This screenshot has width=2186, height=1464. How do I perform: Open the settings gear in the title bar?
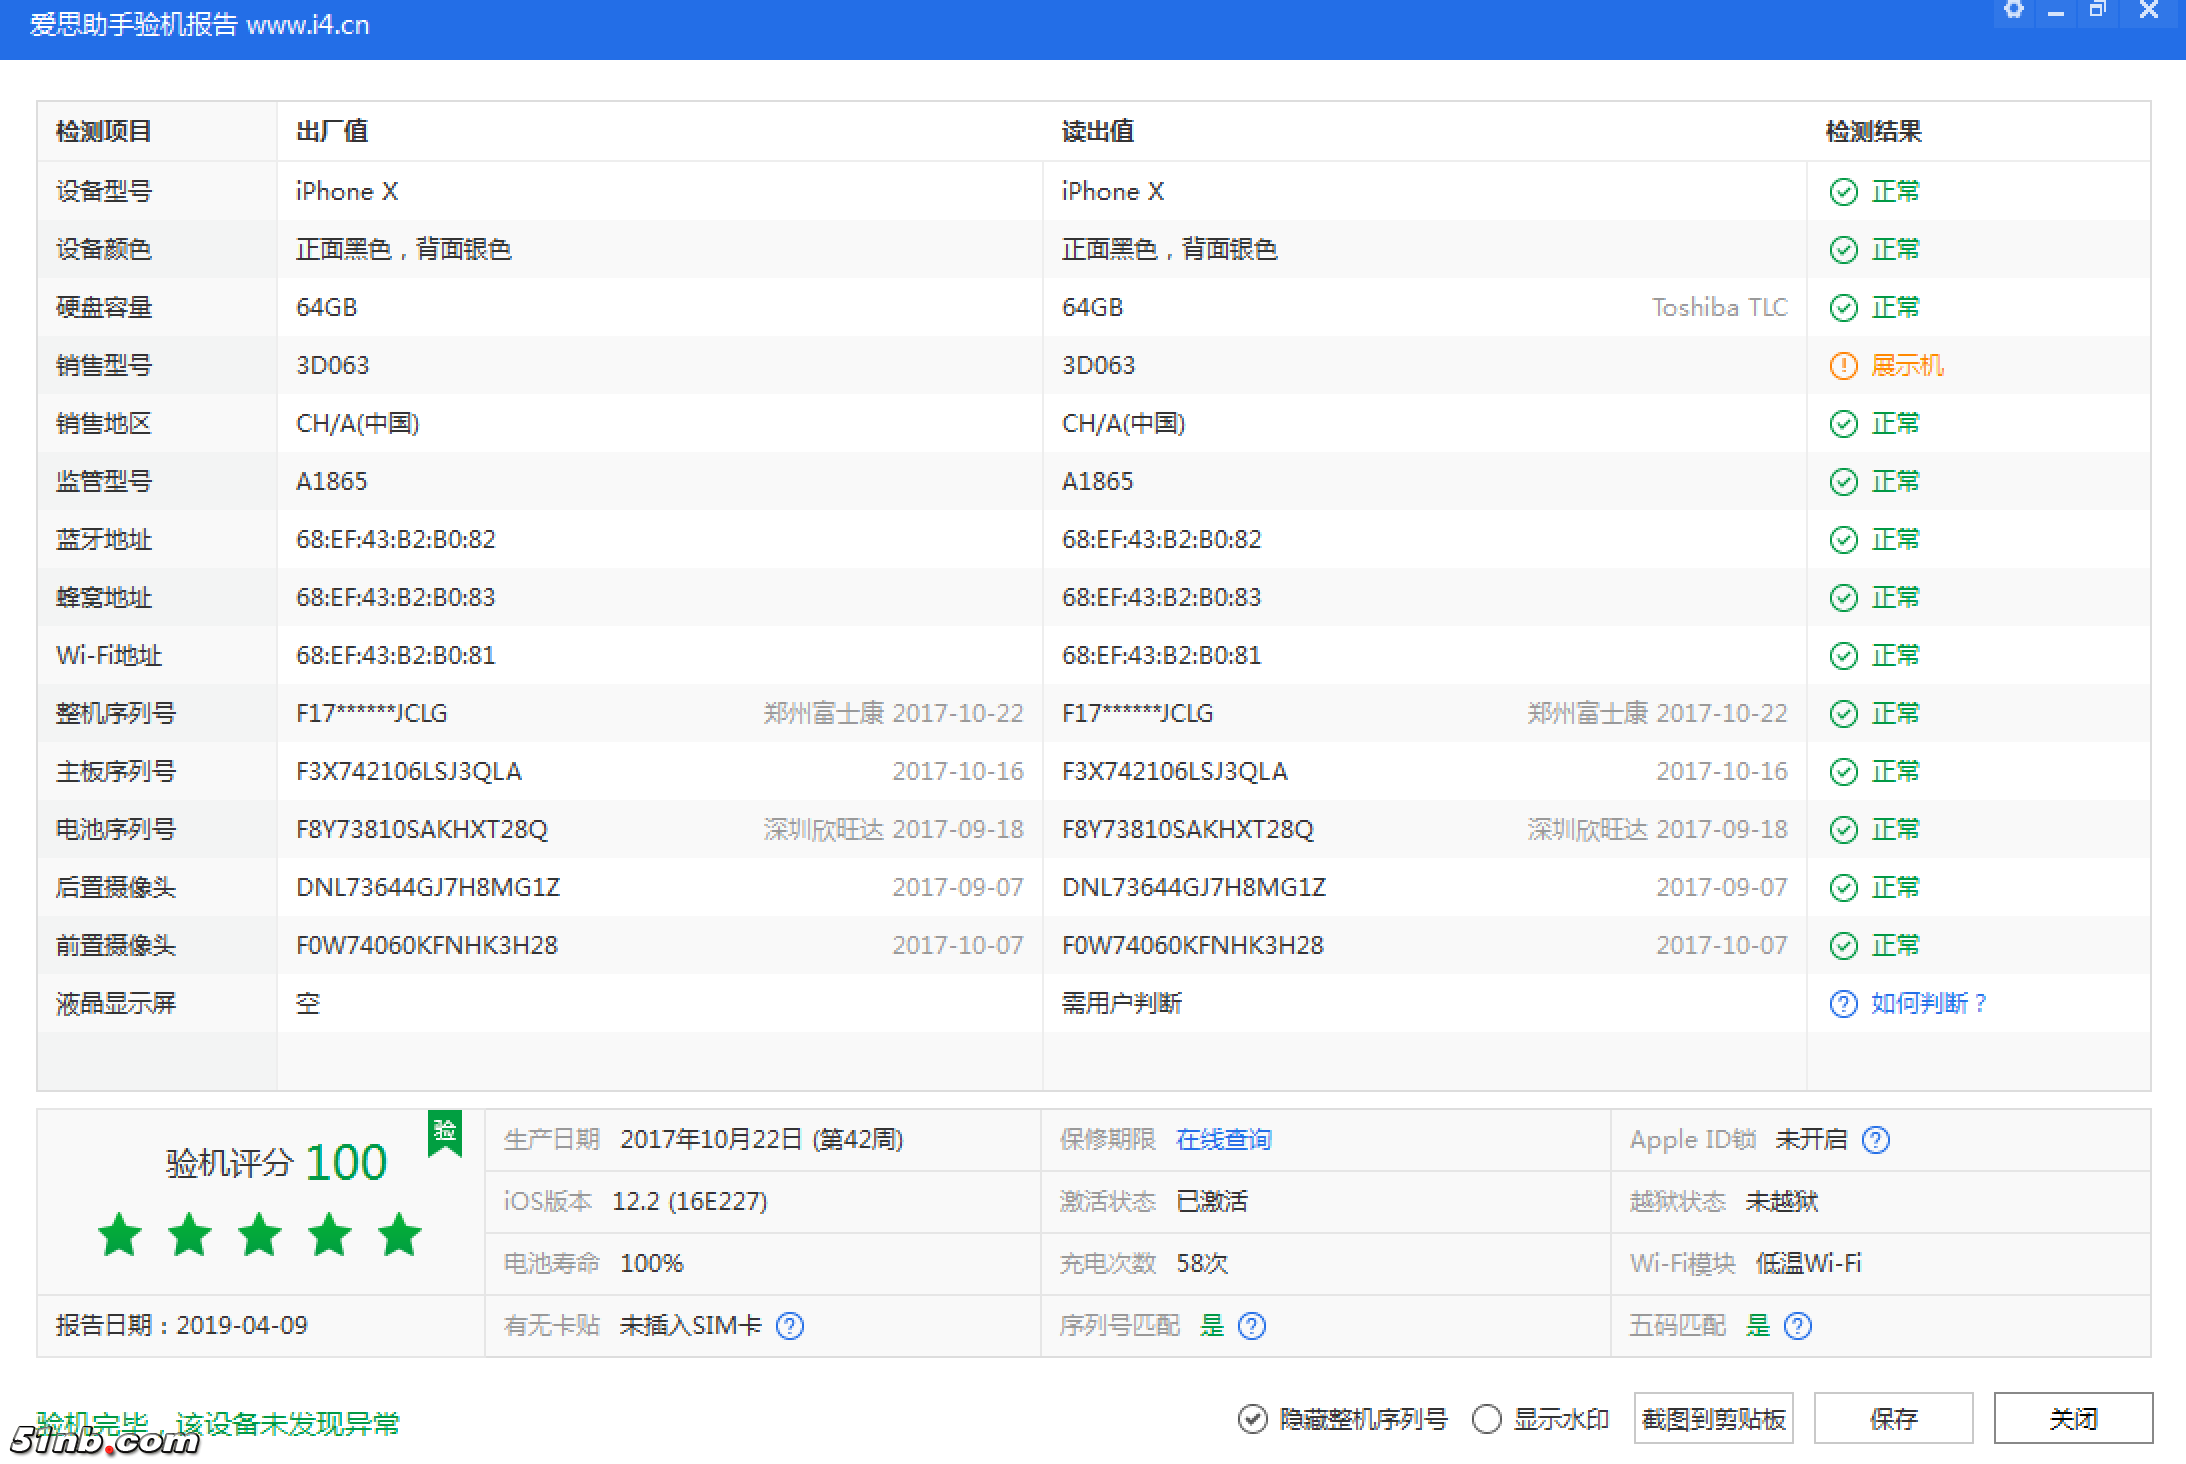pyautogui.click(x=2015, y=10)
